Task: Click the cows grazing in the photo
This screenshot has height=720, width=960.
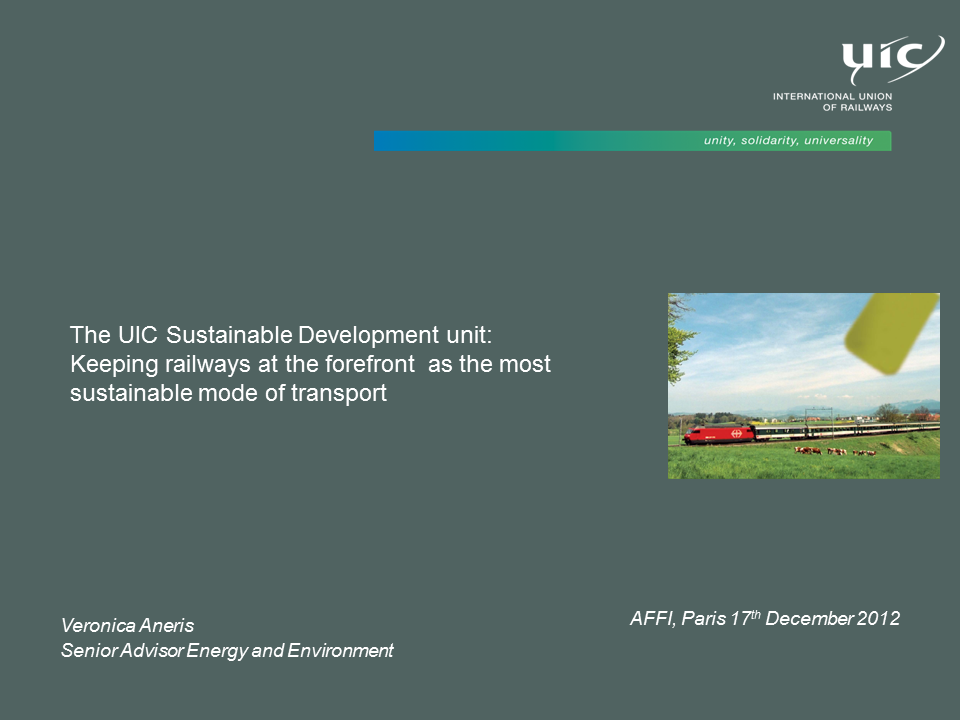Action: tap(832, 451)
